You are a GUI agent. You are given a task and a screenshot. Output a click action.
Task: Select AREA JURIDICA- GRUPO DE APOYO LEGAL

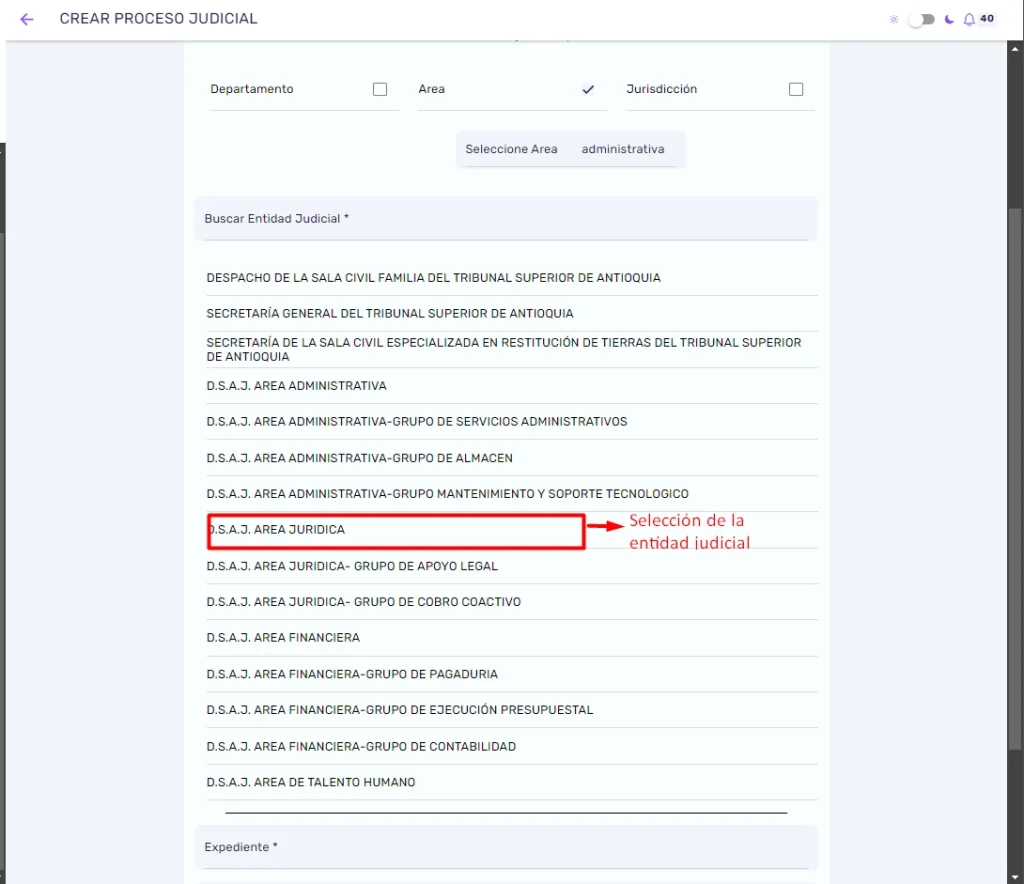pos(512,567)
